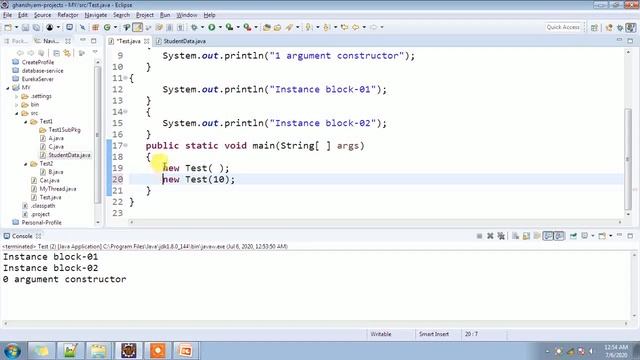Image resolution: width=640 pixels, height=360 pixels.
Task: Toggle fold marker at line 17
Action: point(126,145)
